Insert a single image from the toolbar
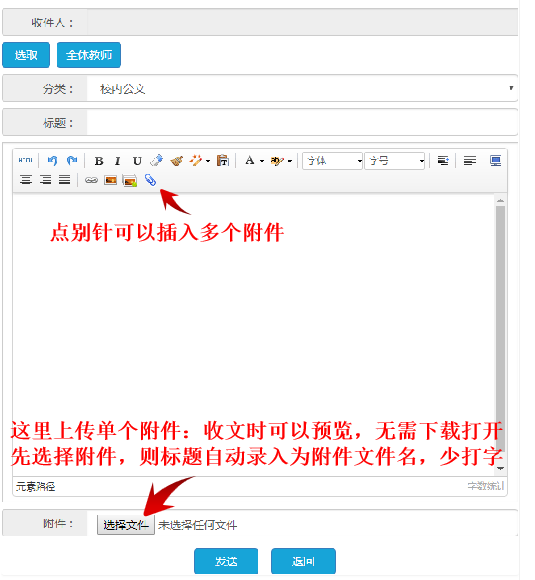This screenshot has height=580, width=535. (110, 180)
